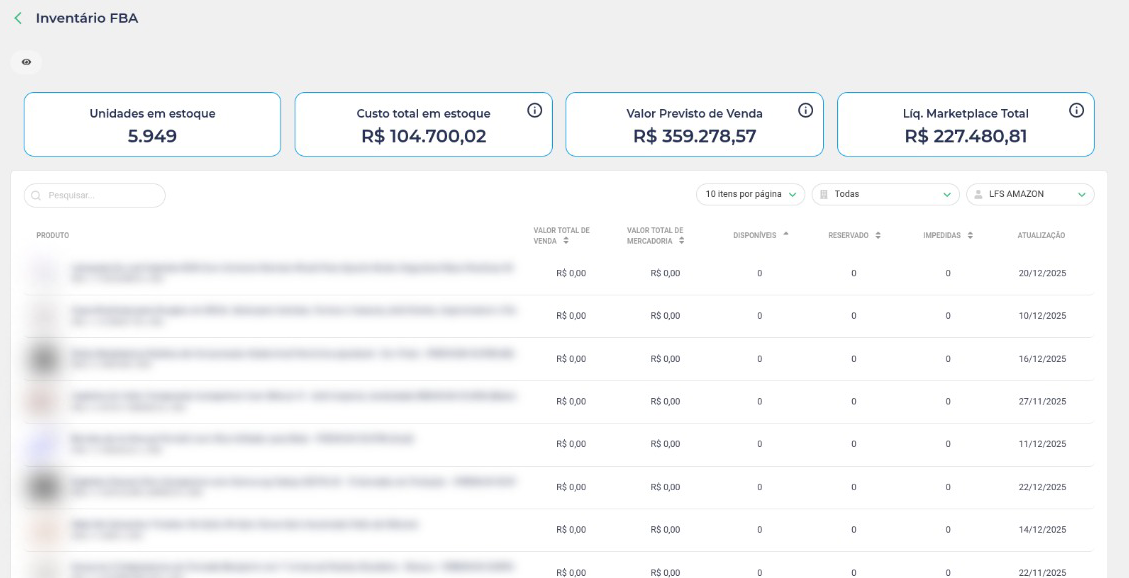Screen dimensions: 1129x578
Task: Sort by Valor Total de Venda column
Action: (x=562, y=236)
